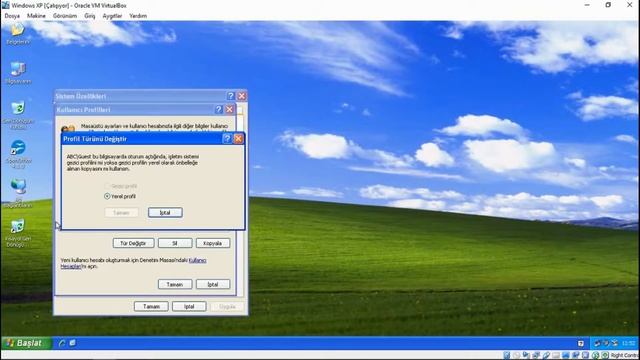Open the Aygıtlar menu
The height and width of the screenshot is (360, 640).
pyautogui.click(x=112, y=16)
